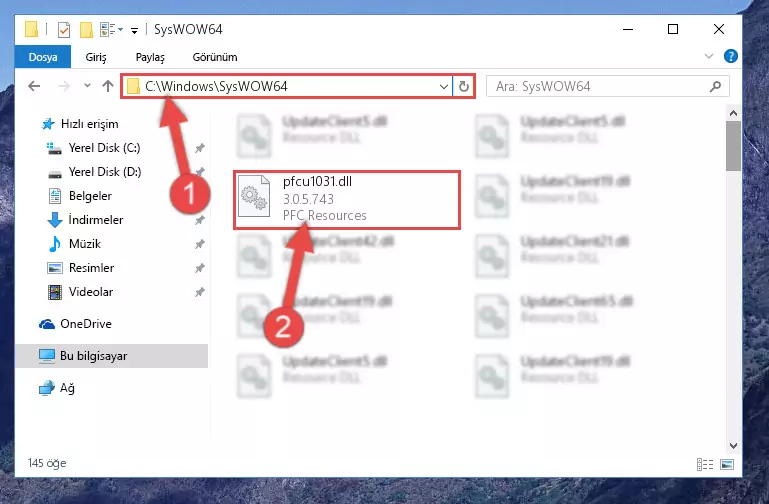Switch to details view layout icon

click(705, 464)
